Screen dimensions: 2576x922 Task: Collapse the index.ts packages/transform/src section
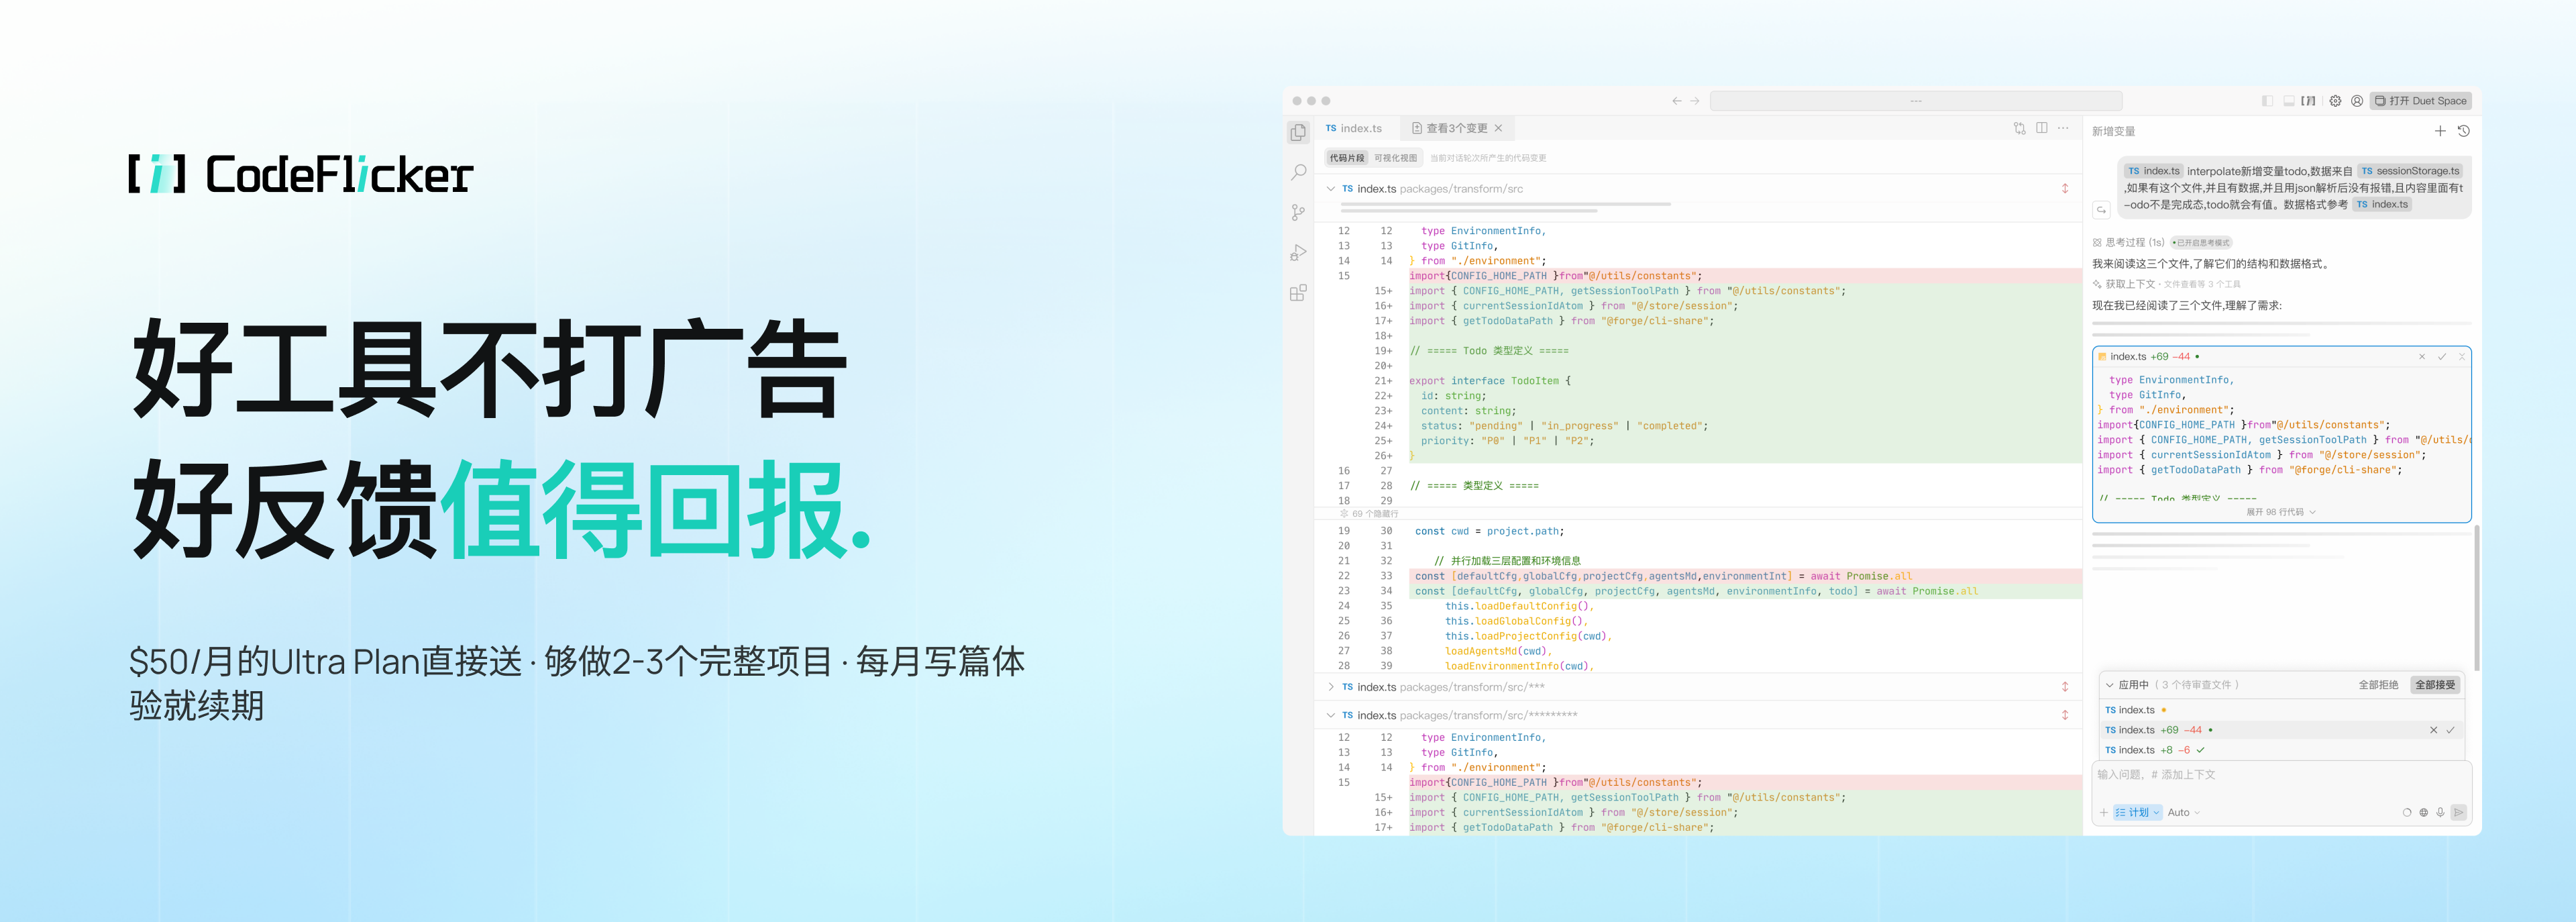coord(1331,188)
